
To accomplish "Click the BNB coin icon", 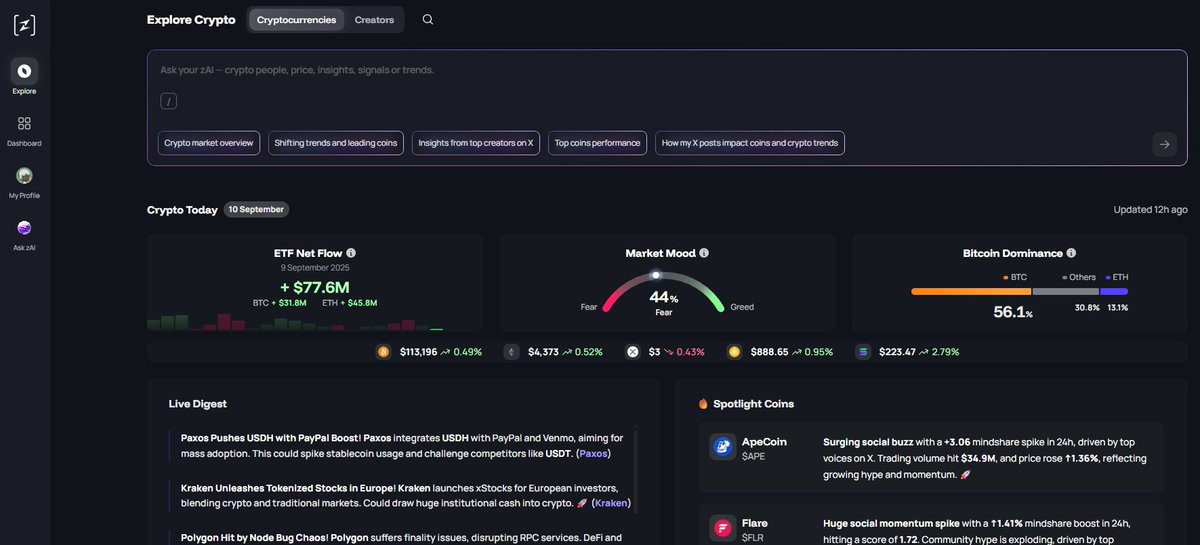I will pyautogui.click(x=735, y=352).
